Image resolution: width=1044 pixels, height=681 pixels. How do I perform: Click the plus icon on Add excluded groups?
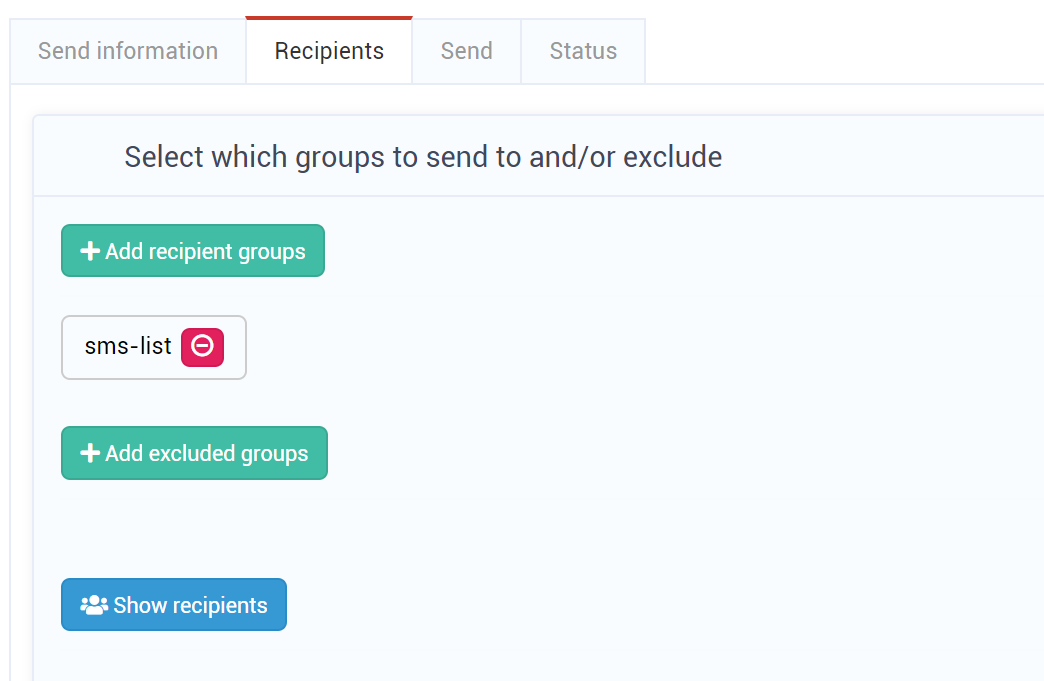[90, 453]
